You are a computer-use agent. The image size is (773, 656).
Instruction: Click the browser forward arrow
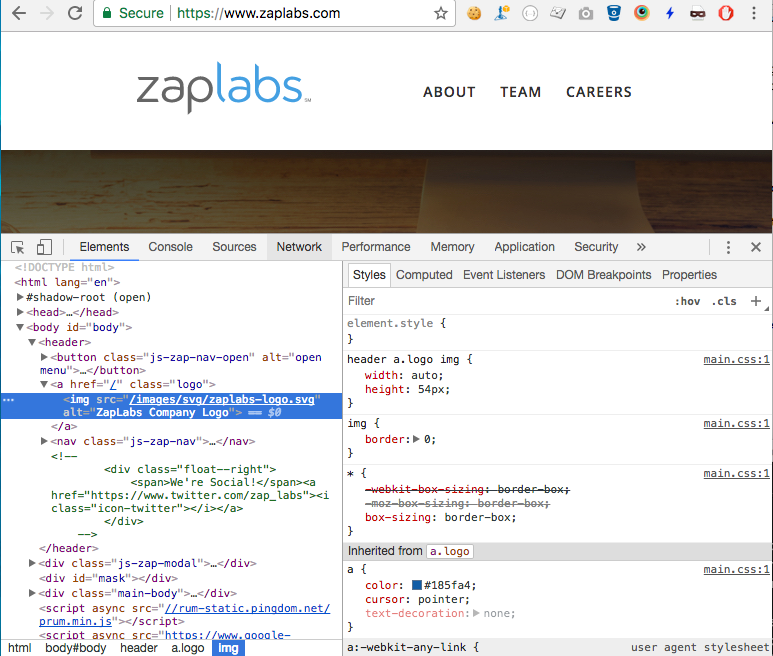[x=47, y=13]
